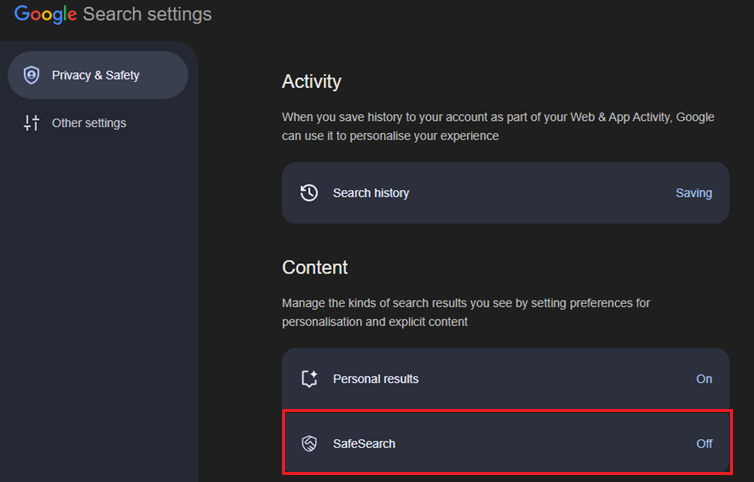Open the SafeSearch setting
Screen dimensions: 754x482
tap(507, 443)
